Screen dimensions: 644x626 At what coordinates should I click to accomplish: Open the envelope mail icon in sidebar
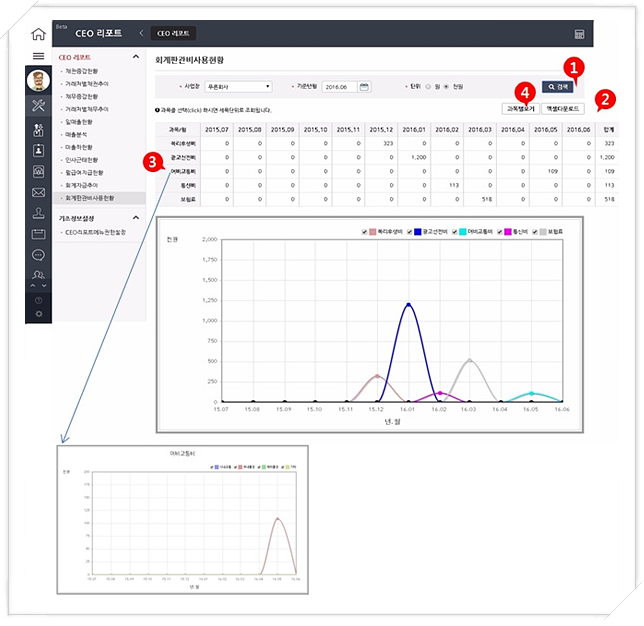[x=38, y=192]
